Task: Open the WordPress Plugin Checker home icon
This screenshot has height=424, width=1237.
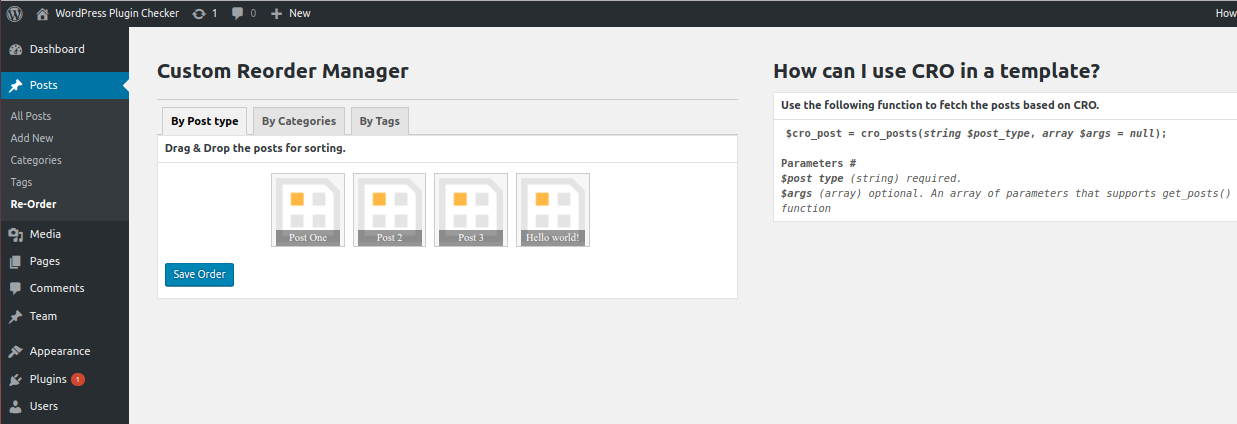Action: point(42,13)
